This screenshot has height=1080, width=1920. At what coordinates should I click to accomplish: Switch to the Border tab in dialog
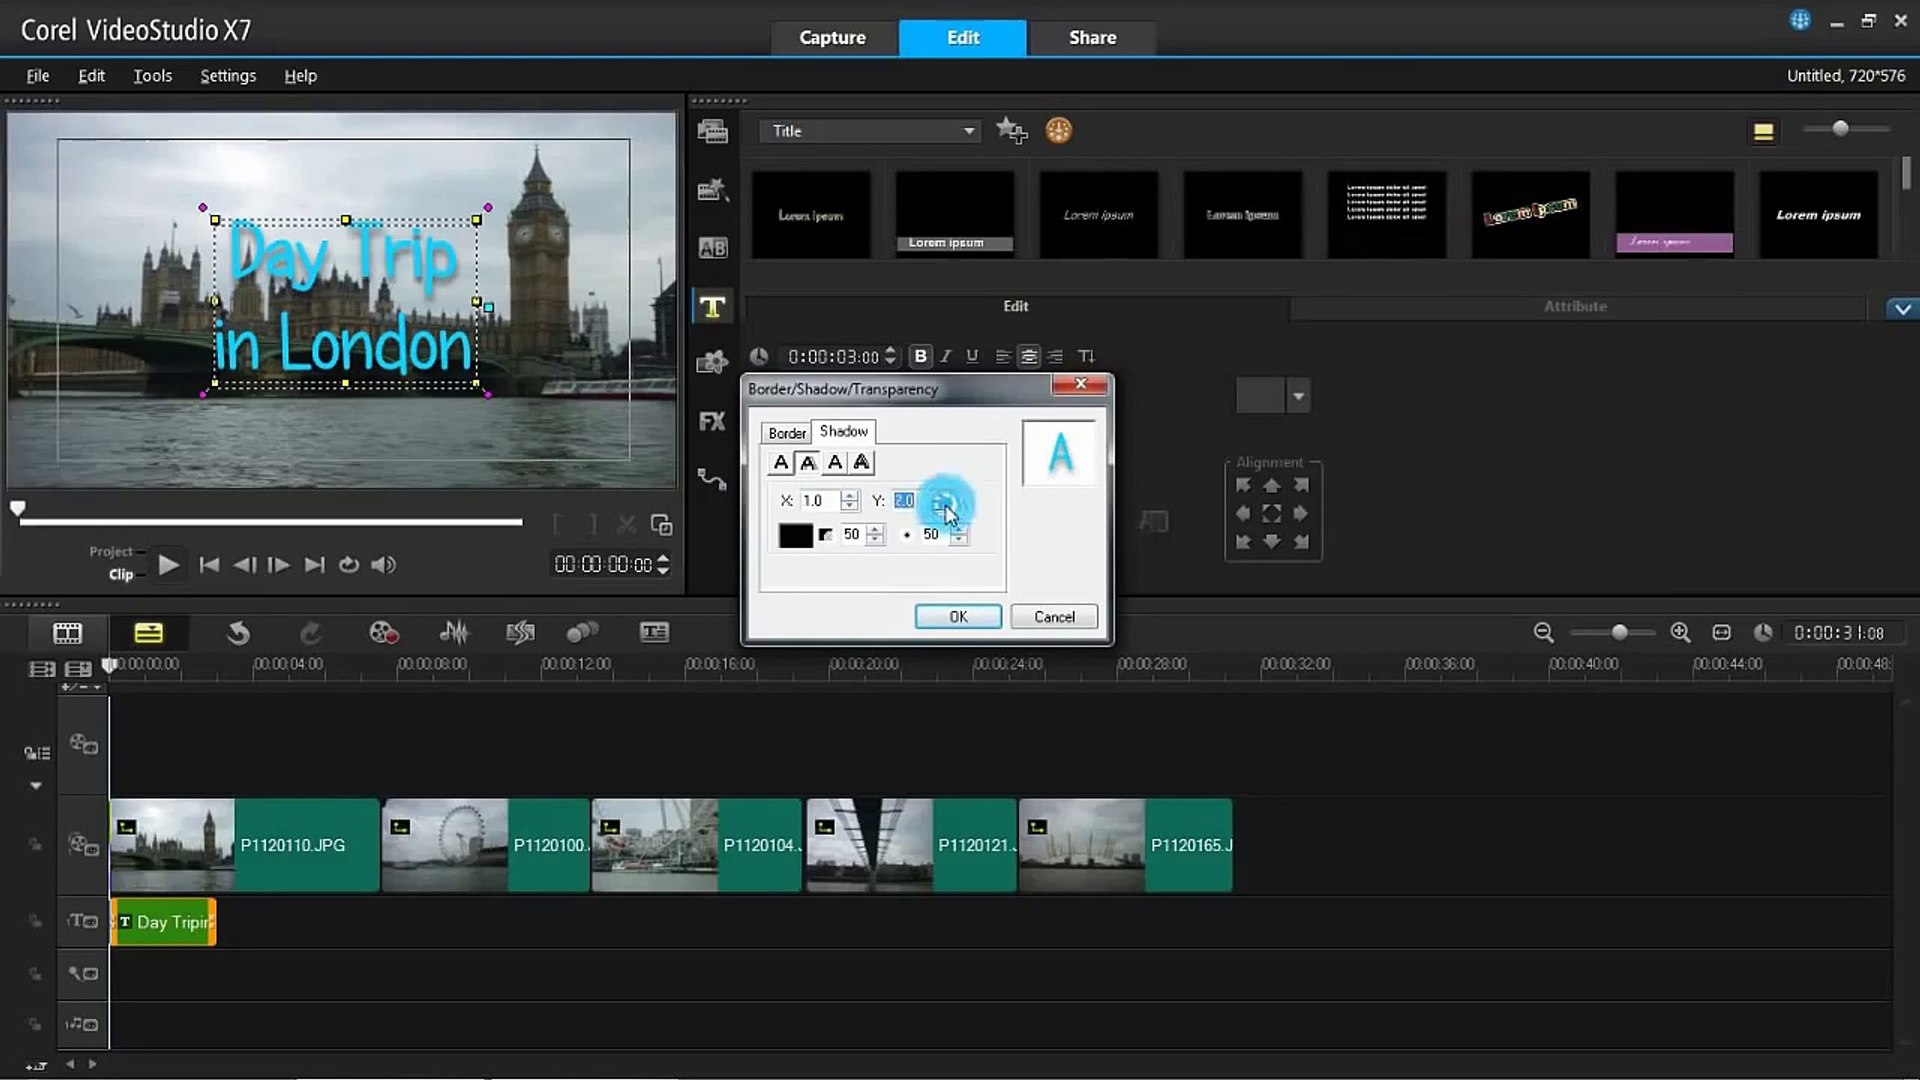click(x=787, y=433)
